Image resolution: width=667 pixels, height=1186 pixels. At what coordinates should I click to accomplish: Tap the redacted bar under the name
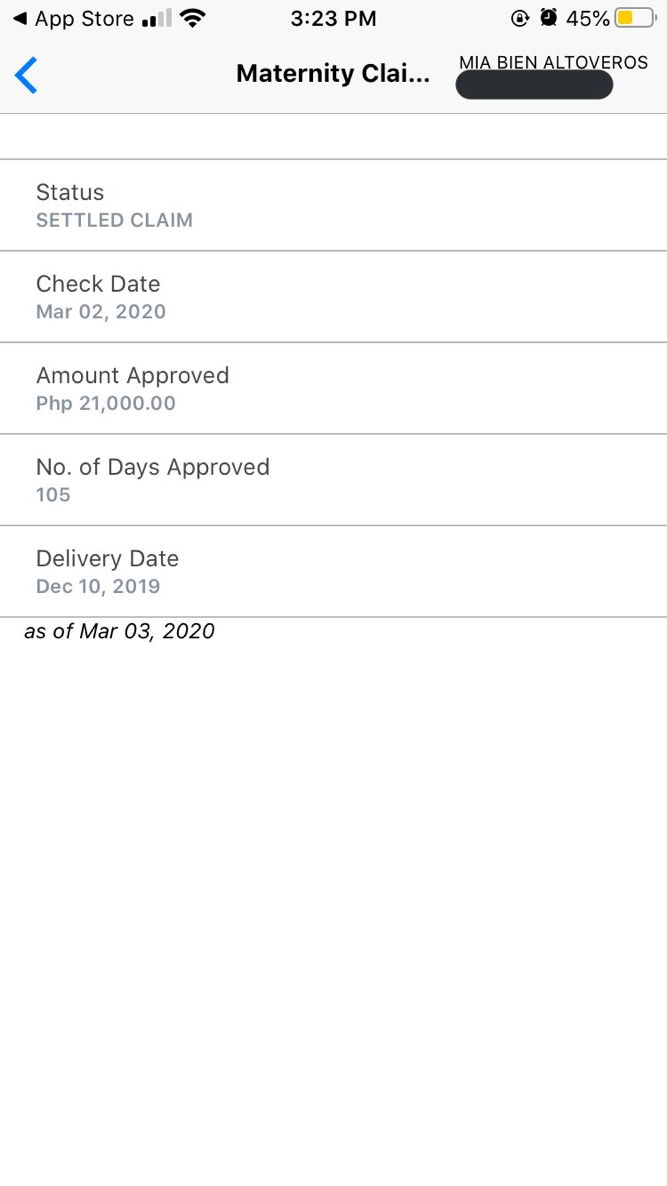(534, 85)
